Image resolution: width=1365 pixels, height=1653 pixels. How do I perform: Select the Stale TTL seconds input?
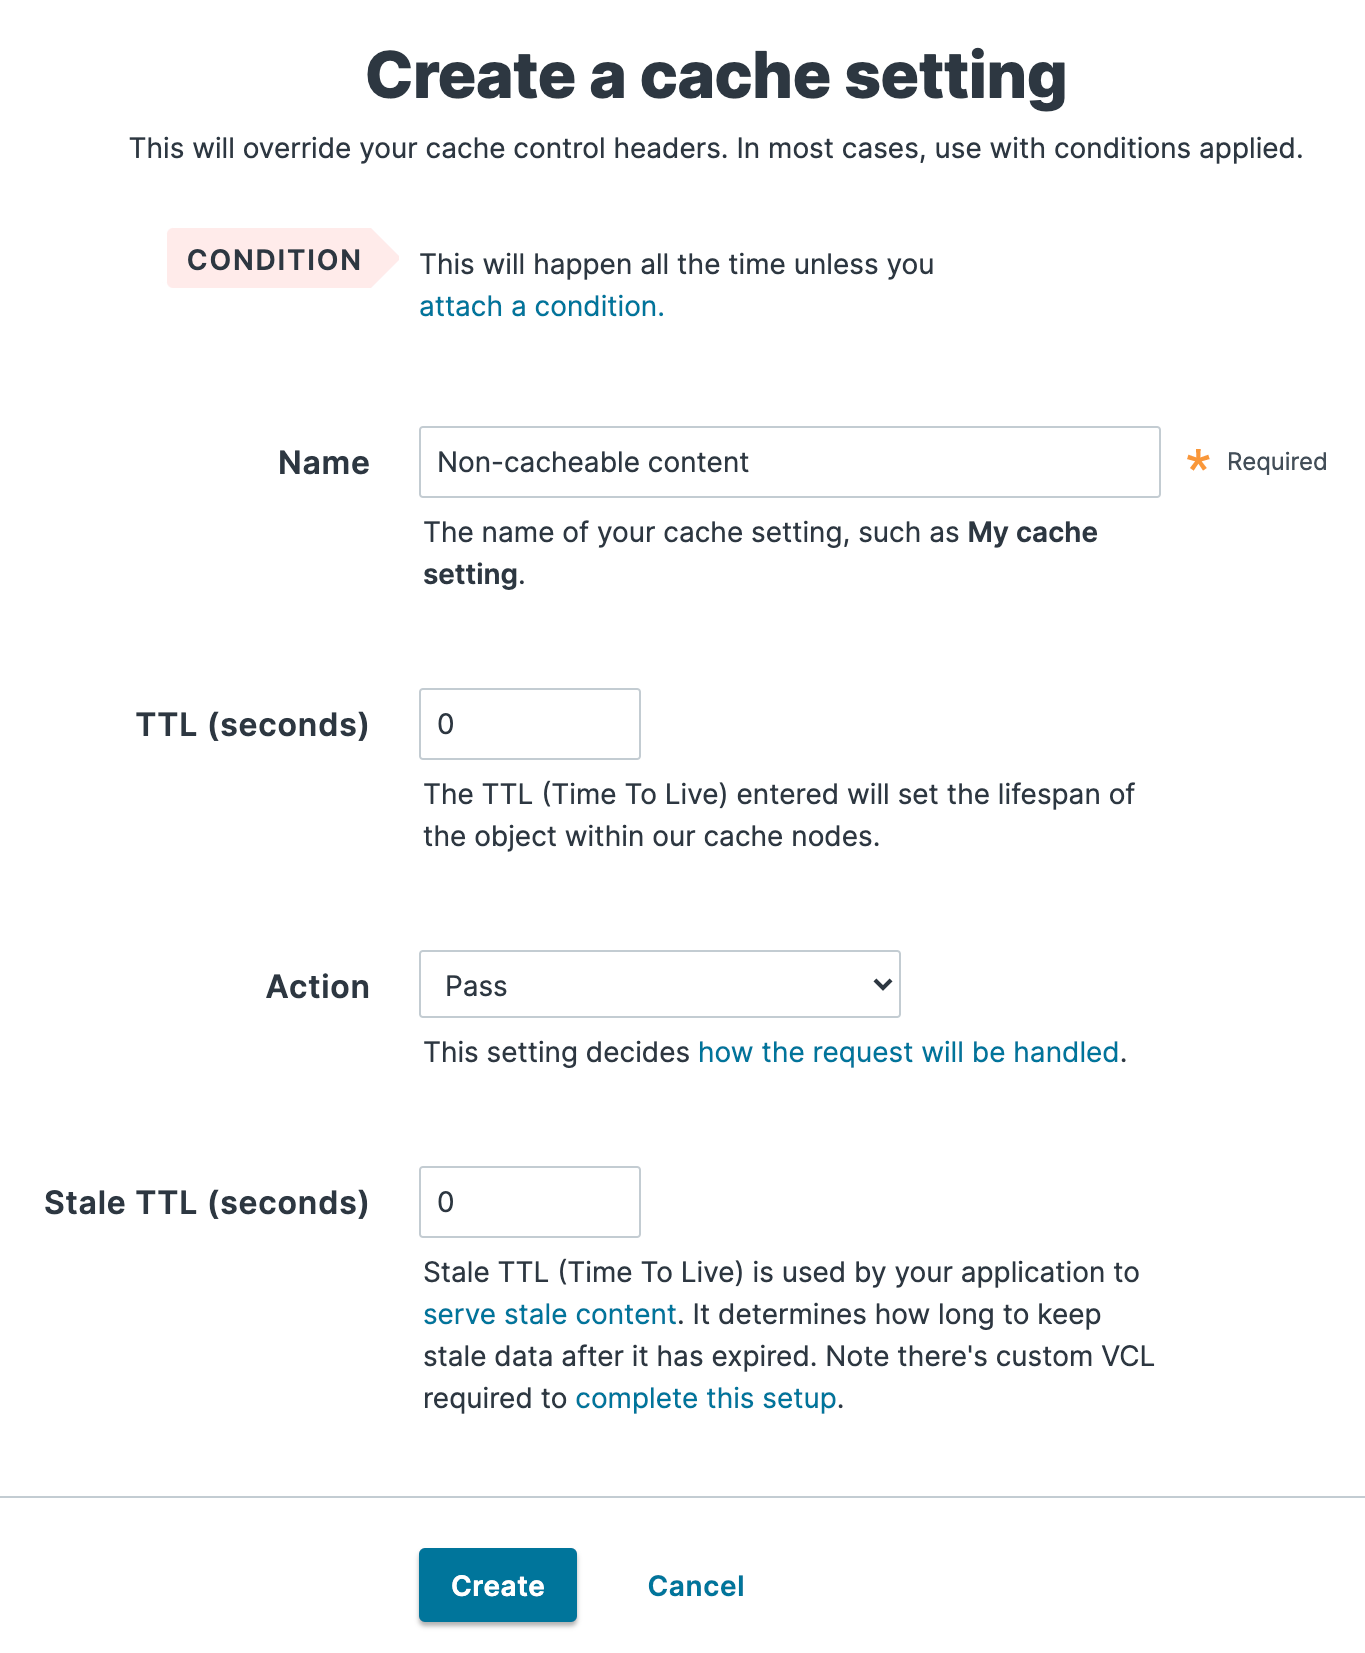tap(529, 1201)
